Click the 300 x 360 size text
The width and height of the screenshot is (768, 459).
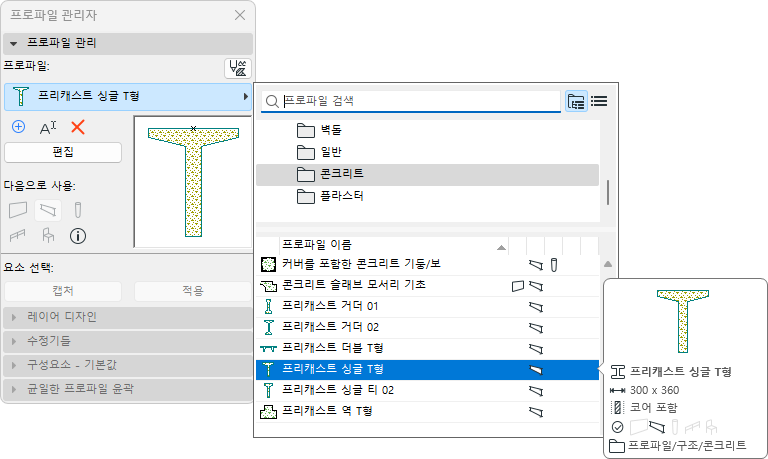pos(654,390)
